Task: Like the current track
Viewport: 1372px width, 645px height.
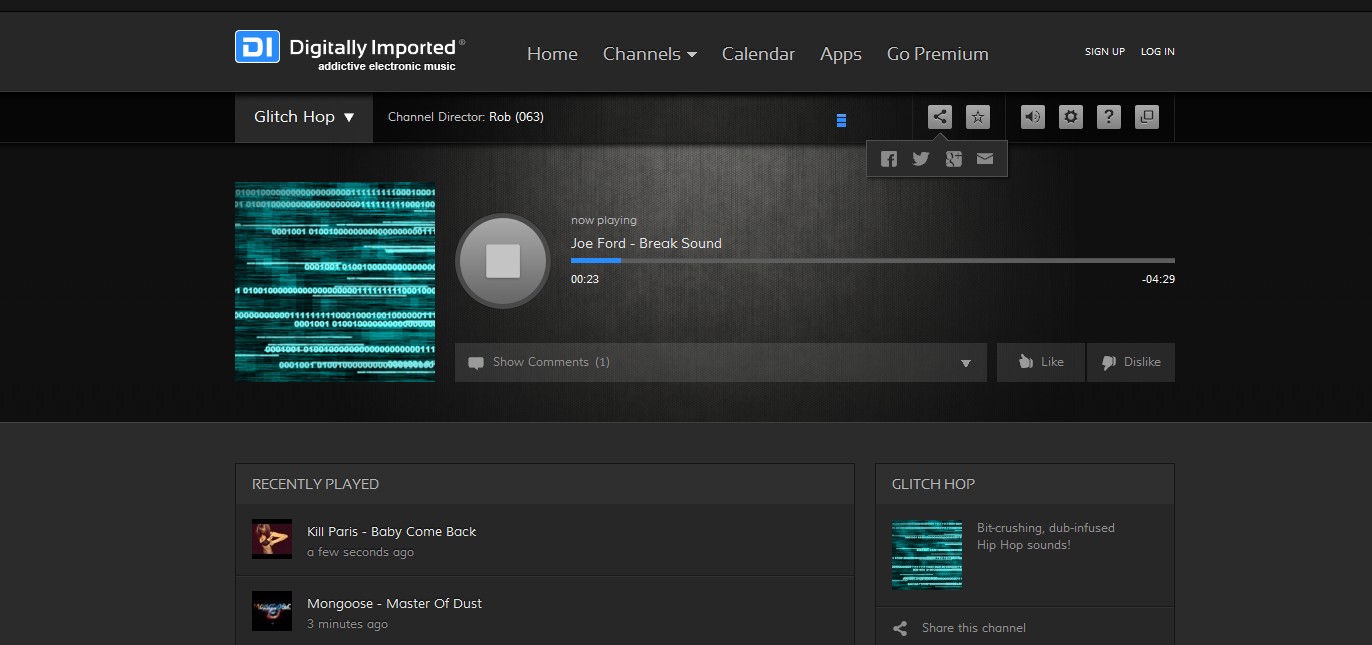Action: (x=1041, y=362)
